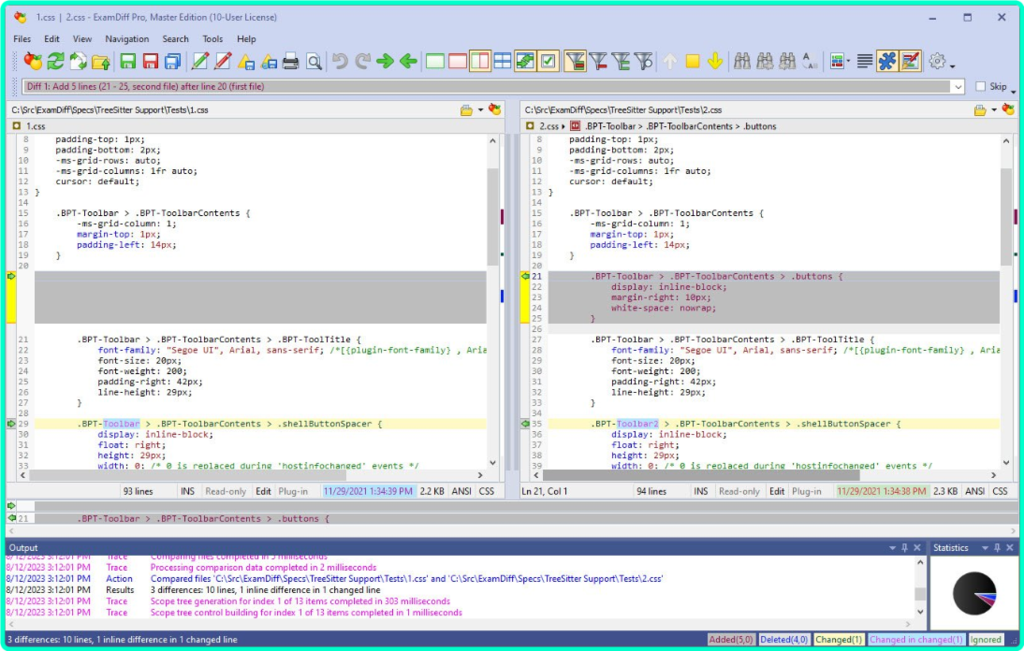Toggle the Ignored filter in status bar
Screen dimensions: 1024x651
[x=985, y=639]
